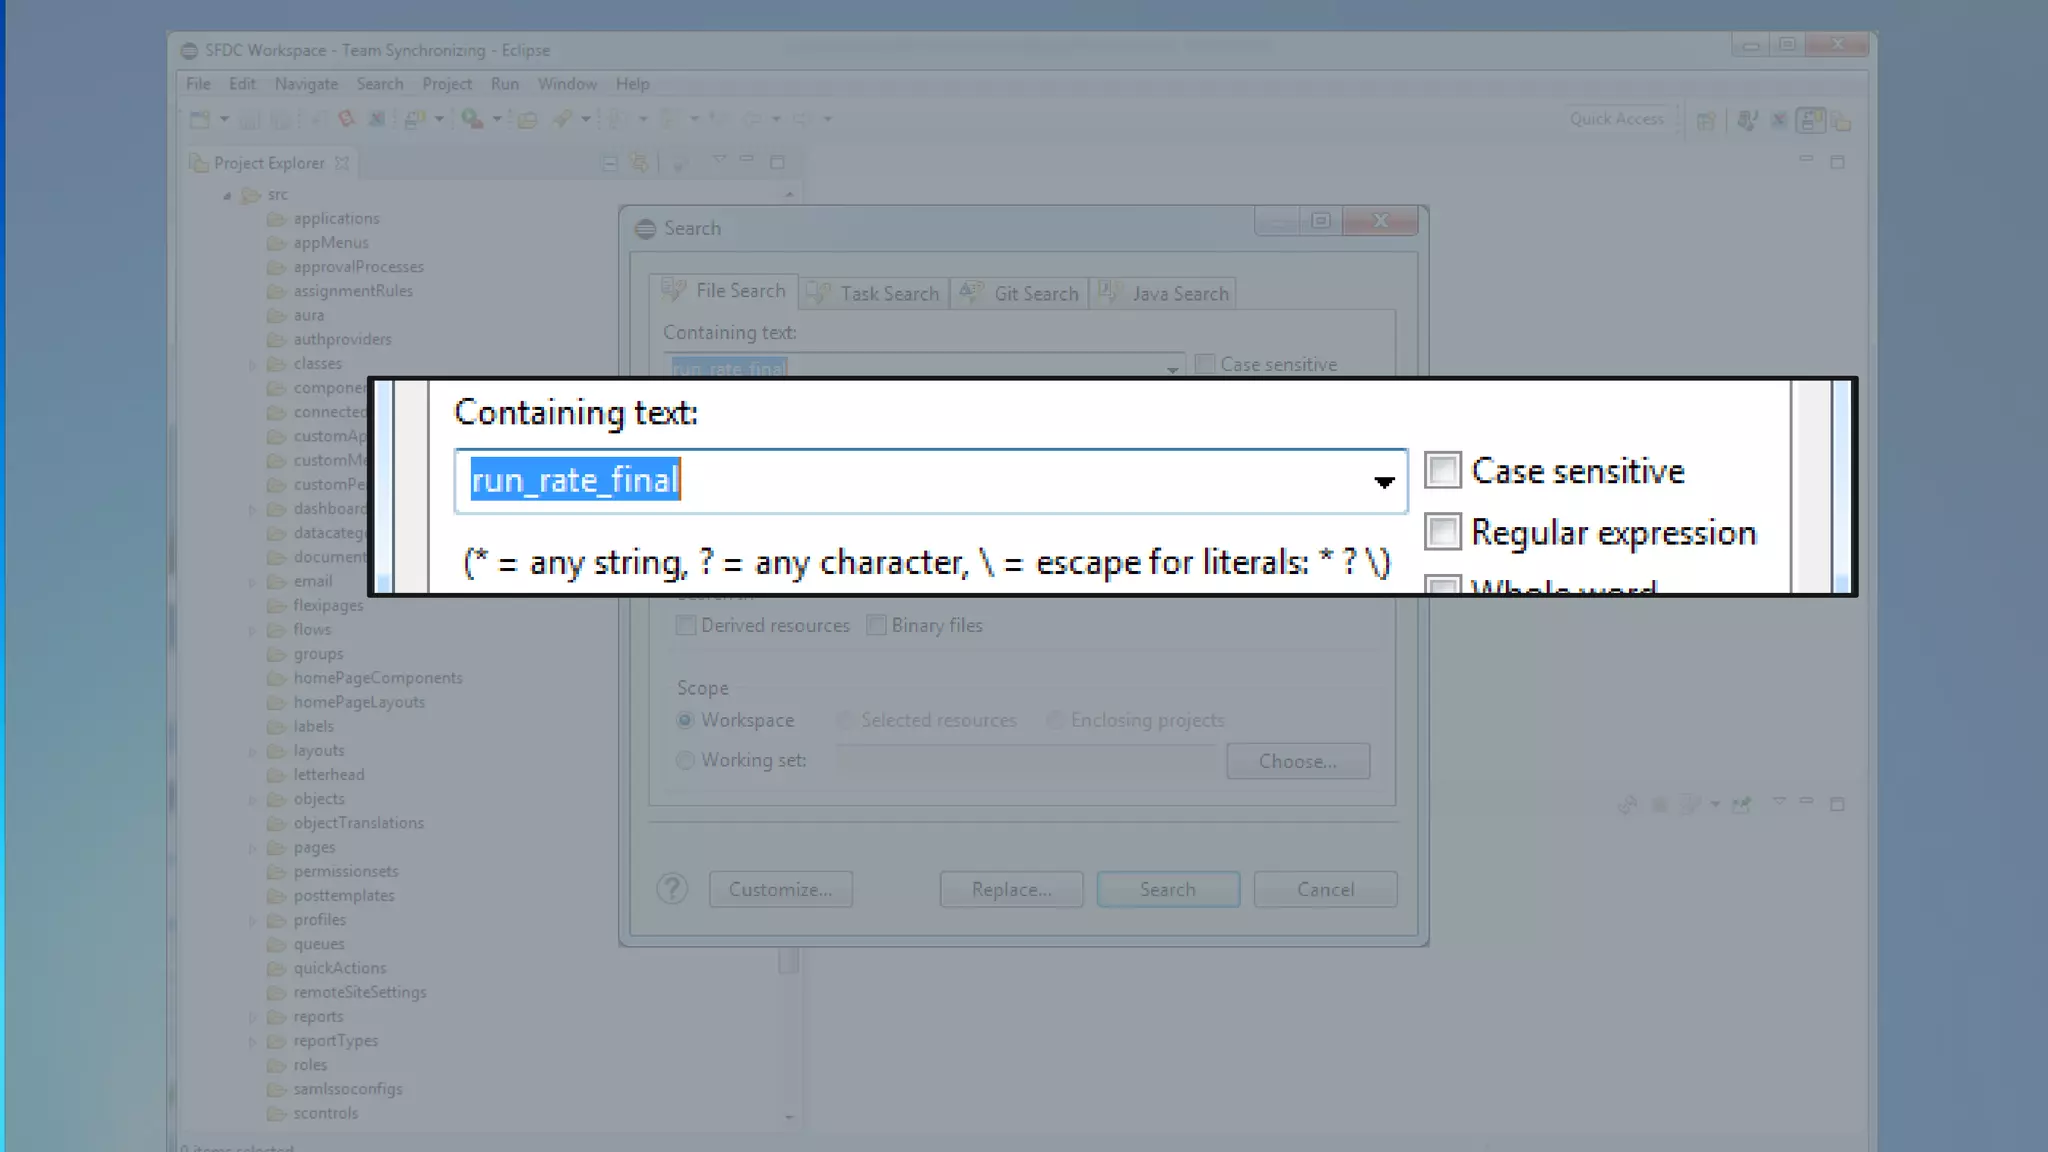Enable the Regular expression checkbox
The width and height of the screenshot is (2048, 1152).
(x=1443, y=532)
